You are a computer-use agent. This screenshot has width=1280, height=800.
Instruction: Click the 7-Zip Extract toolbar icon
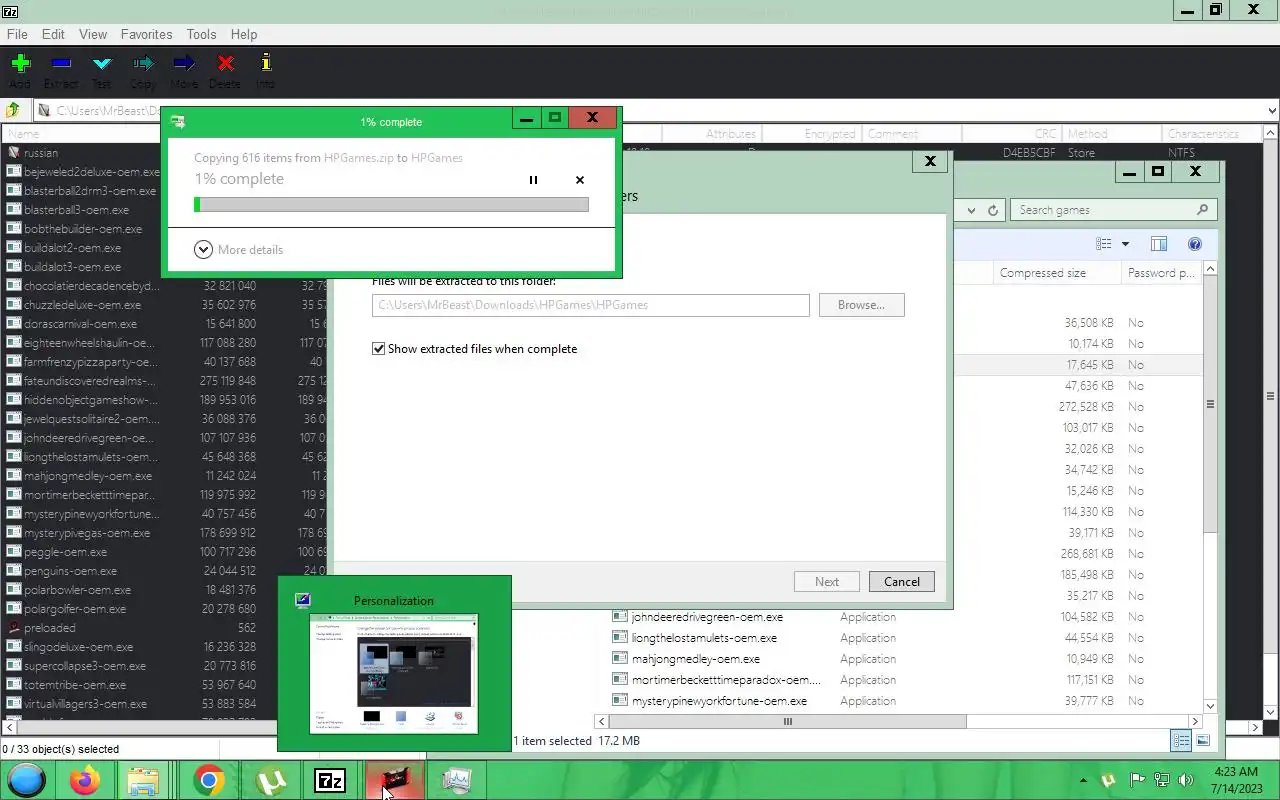(61, 64)
